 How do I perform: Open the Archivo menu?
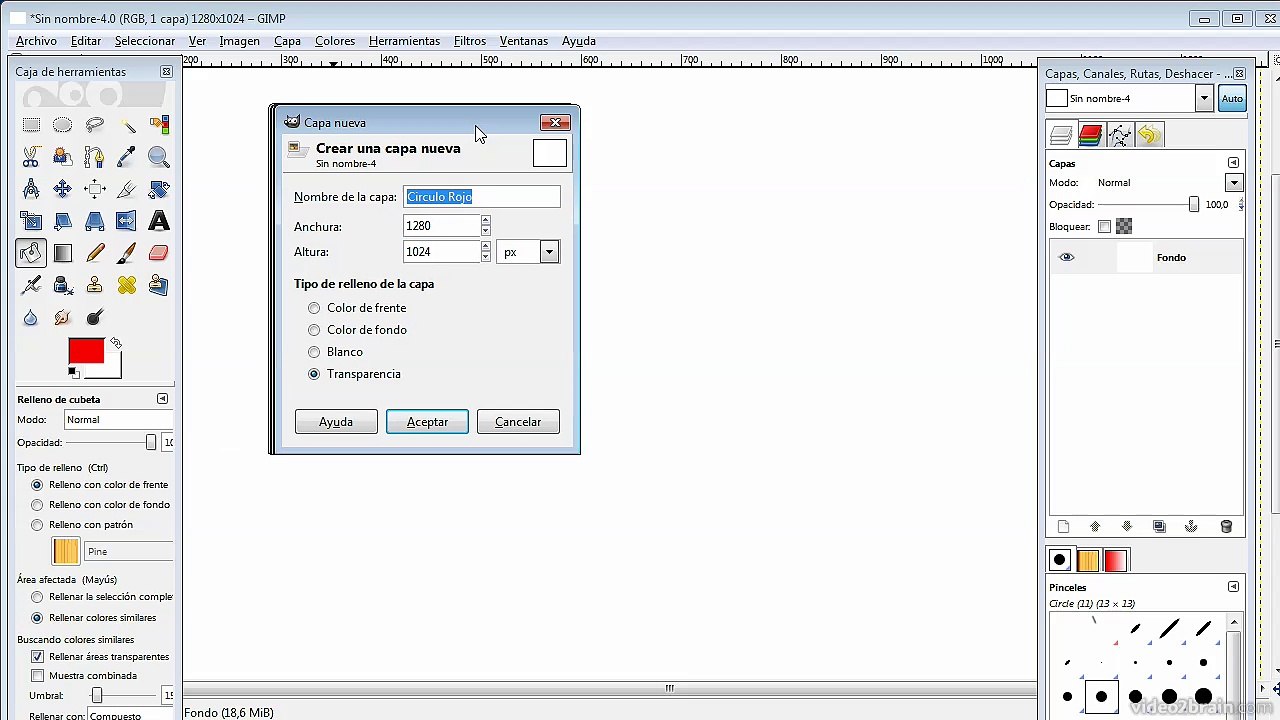(36, 41)
